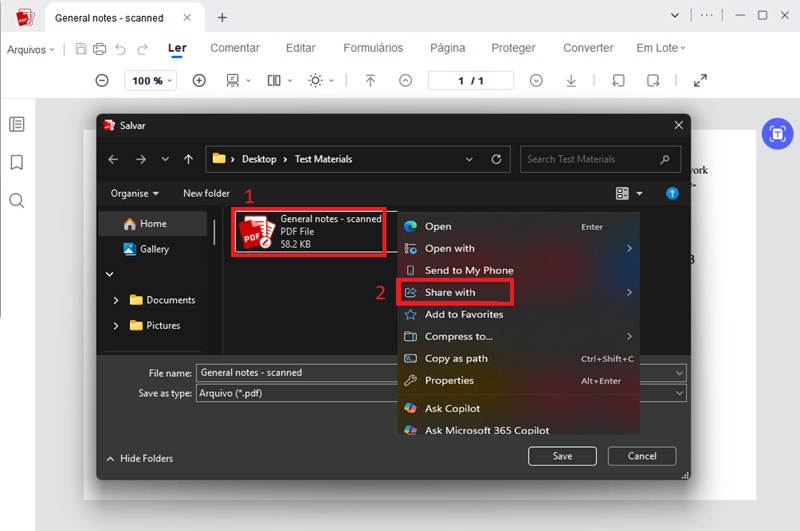
Task: Rotate page counterclockwise icon
Action: [x=618, y=80]
